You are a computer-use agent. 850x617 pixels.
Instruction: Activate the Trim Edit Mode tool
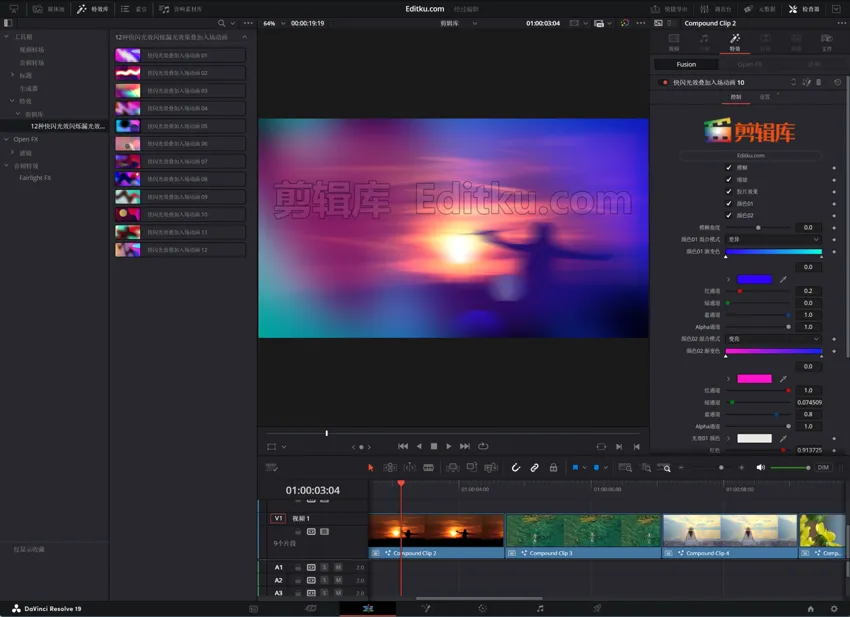tap(390, 467)
